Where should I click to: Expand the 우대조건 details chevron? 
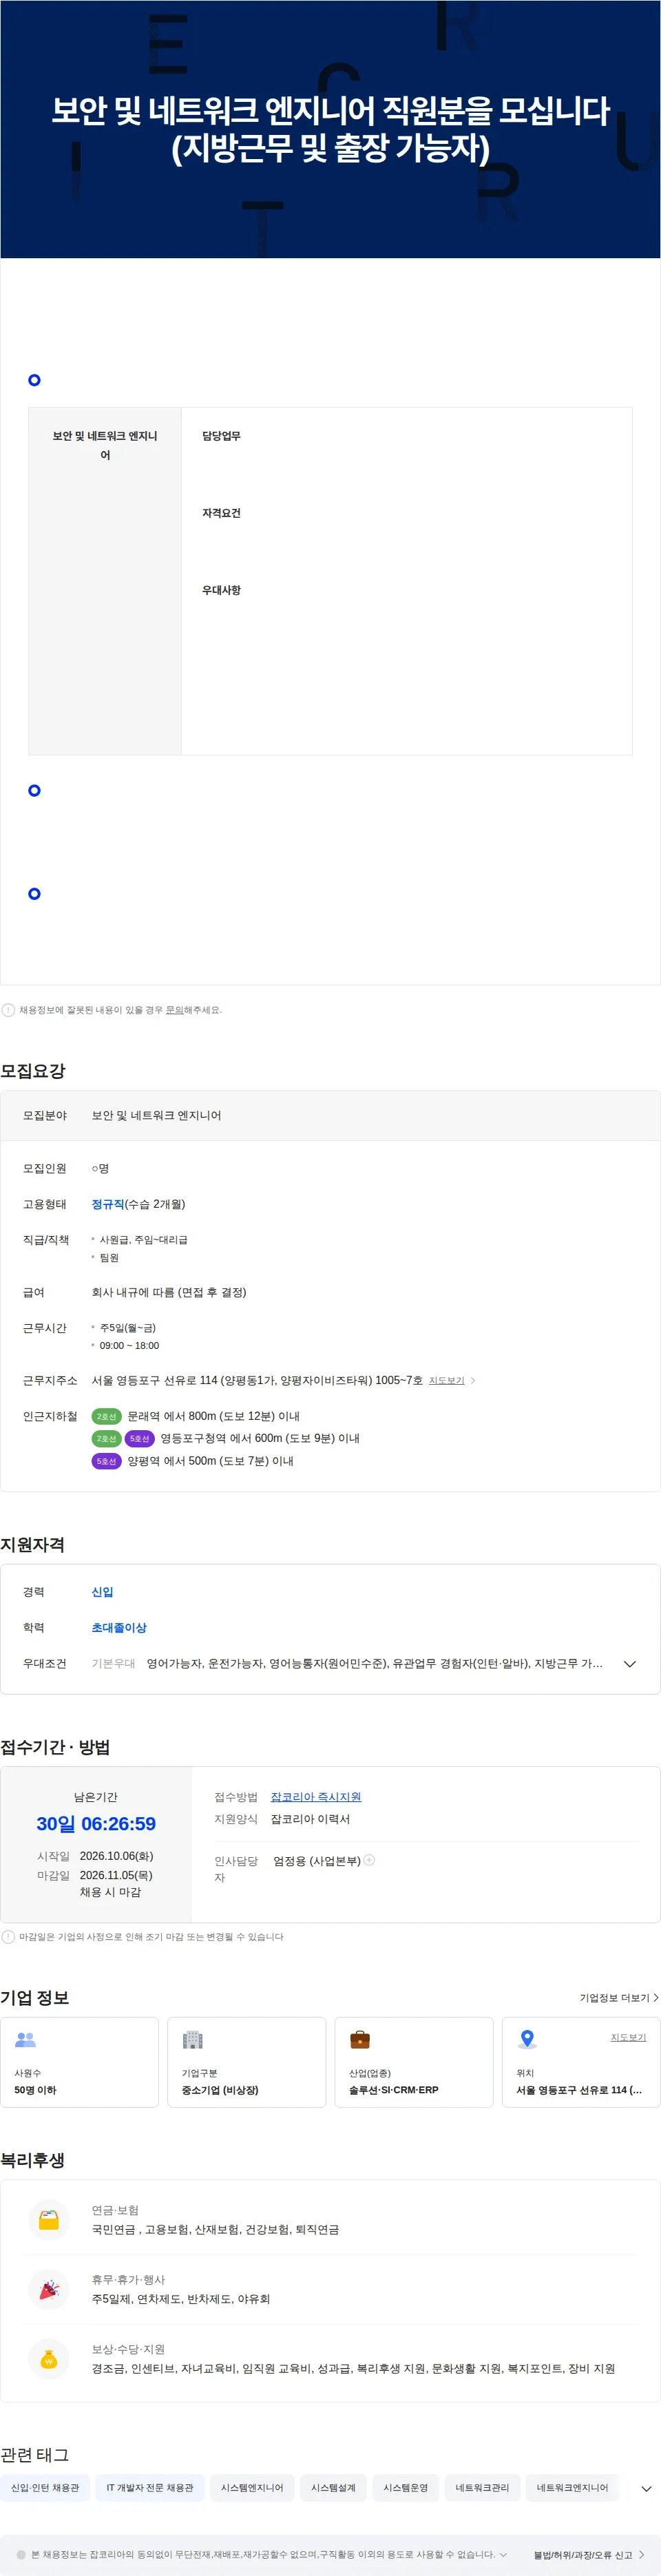coord(630,1664)
